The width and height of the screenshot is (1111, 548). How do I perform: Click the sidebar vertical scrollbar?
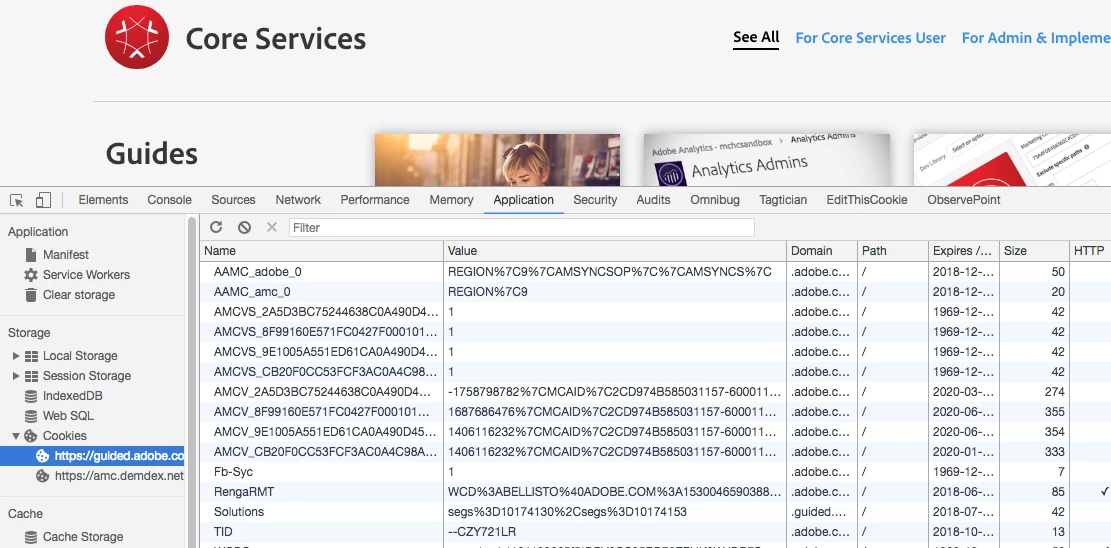pos(191,381)
